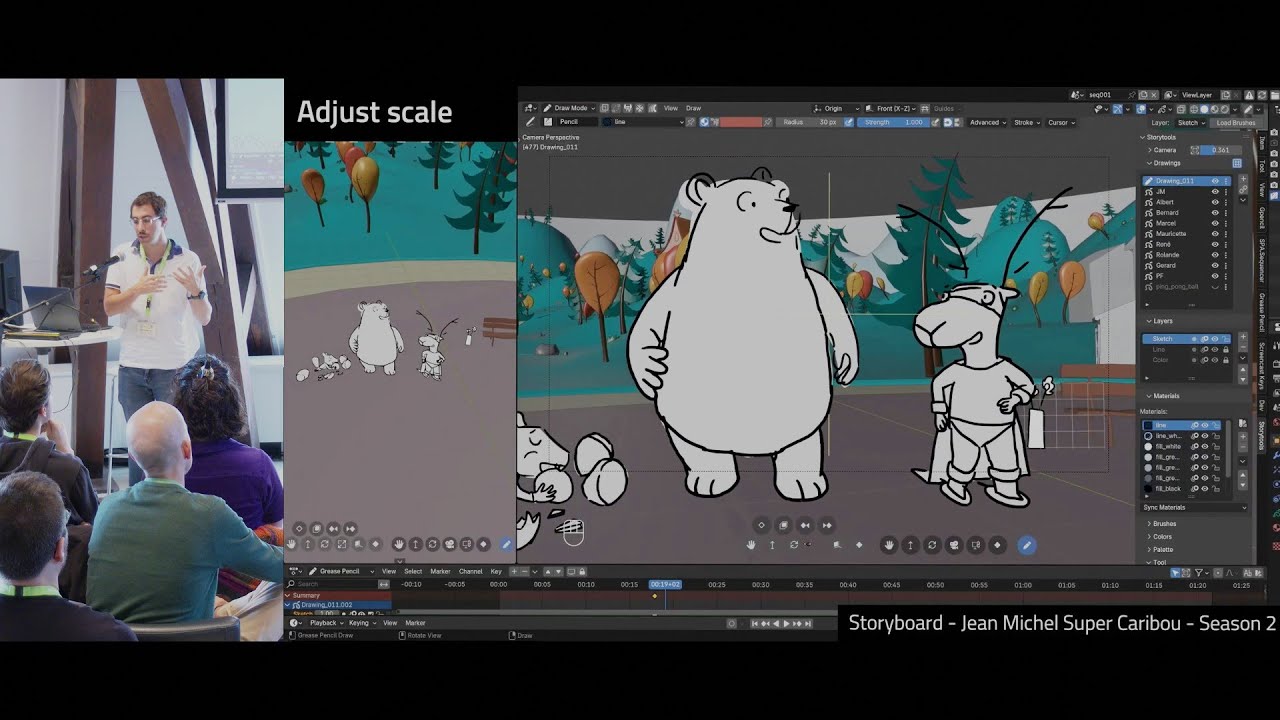
Task: Click the add drawing plus icon beside the Drawings list
Action: (x=1243, y=180)
